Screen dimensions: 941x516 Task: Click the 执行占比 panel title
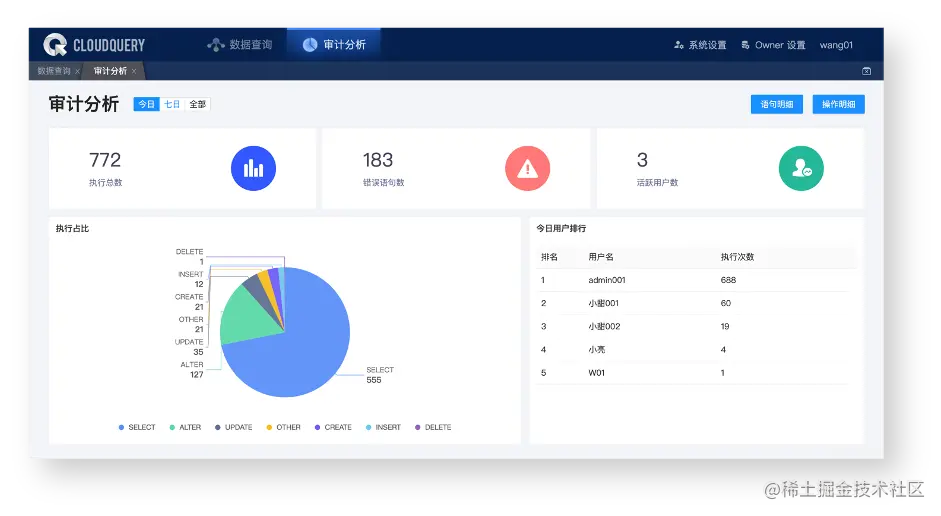(x=72, y=229)
